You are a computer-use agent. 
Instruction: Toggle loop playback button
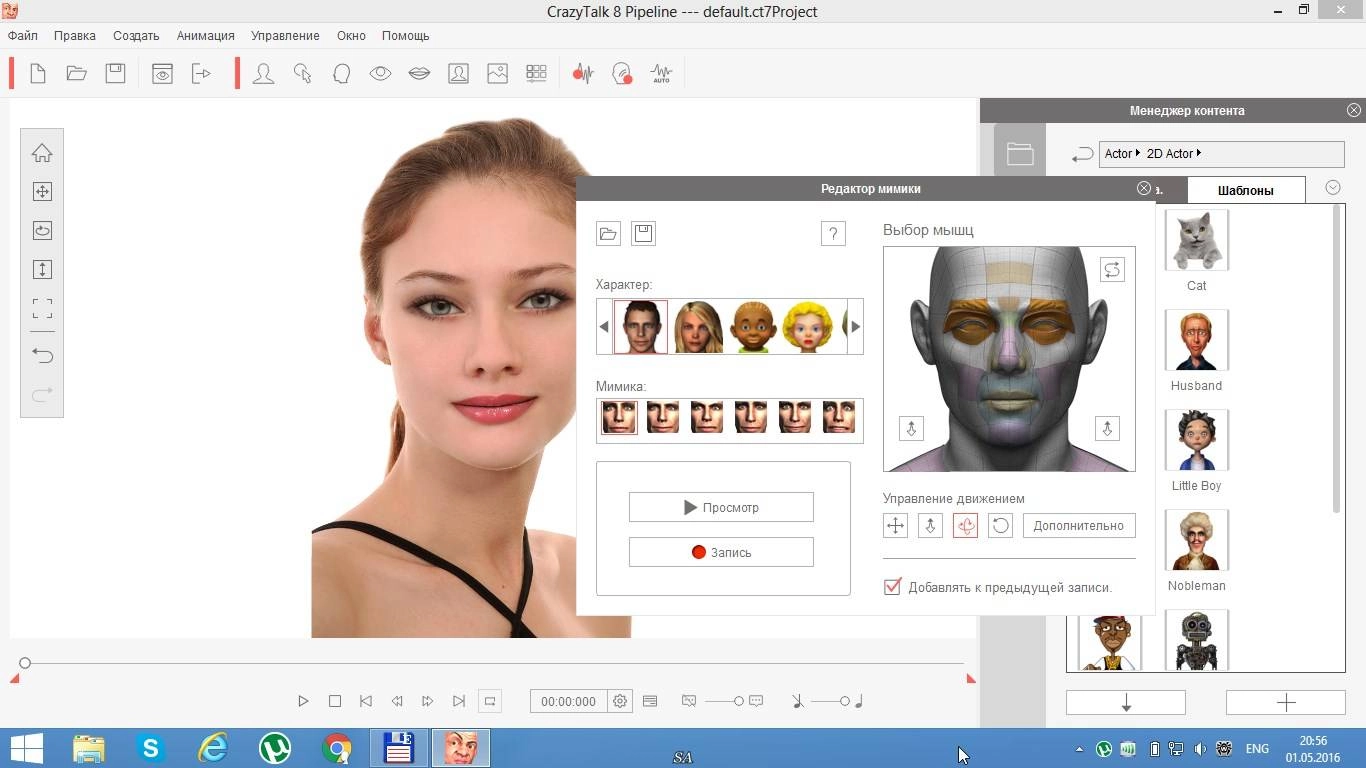tap(490, 701)
